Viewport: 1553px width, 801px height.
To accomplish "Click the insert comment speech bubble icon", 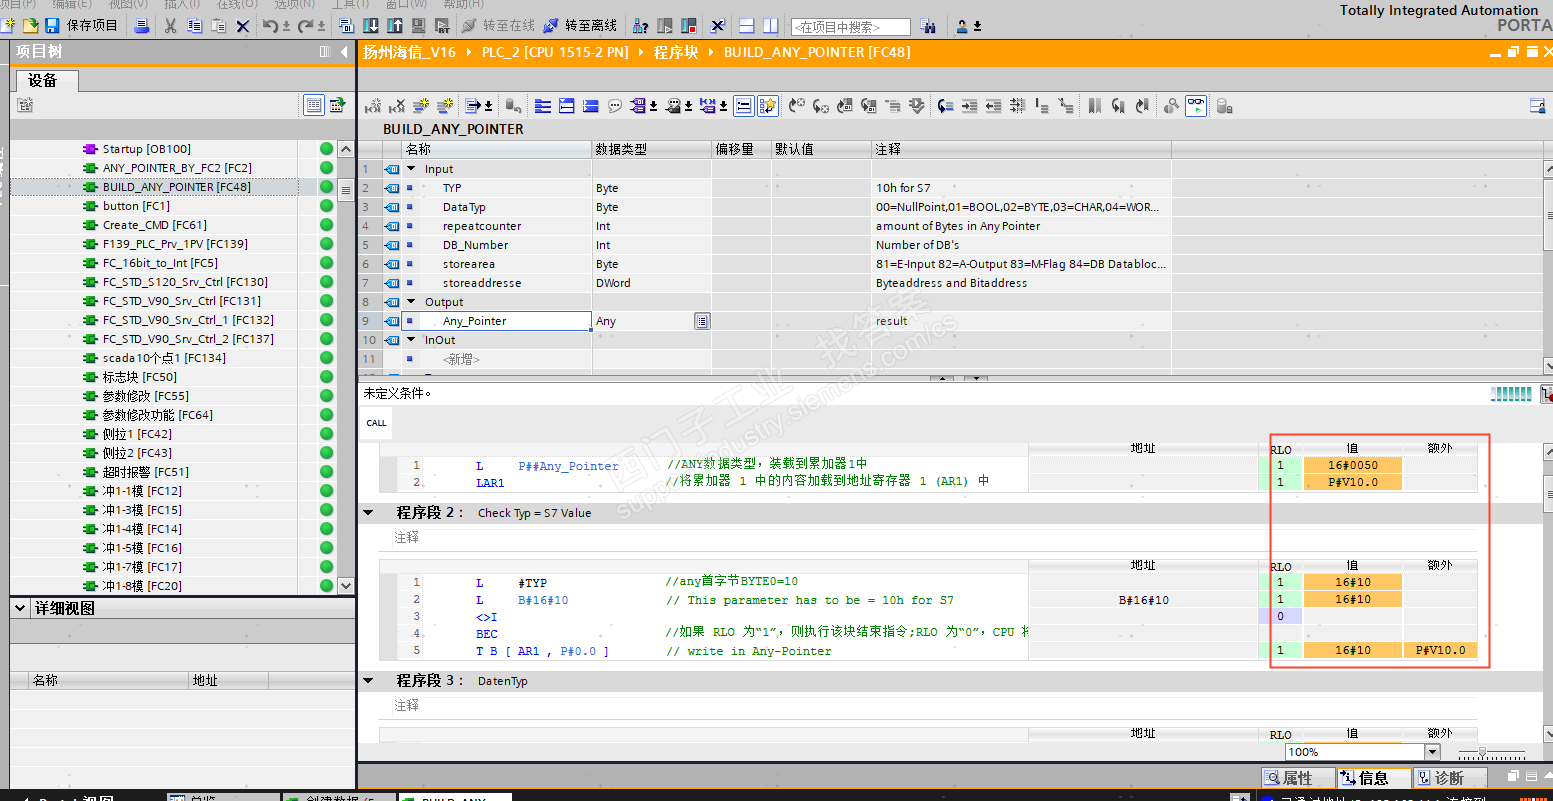I will click(x=615, y=105).
